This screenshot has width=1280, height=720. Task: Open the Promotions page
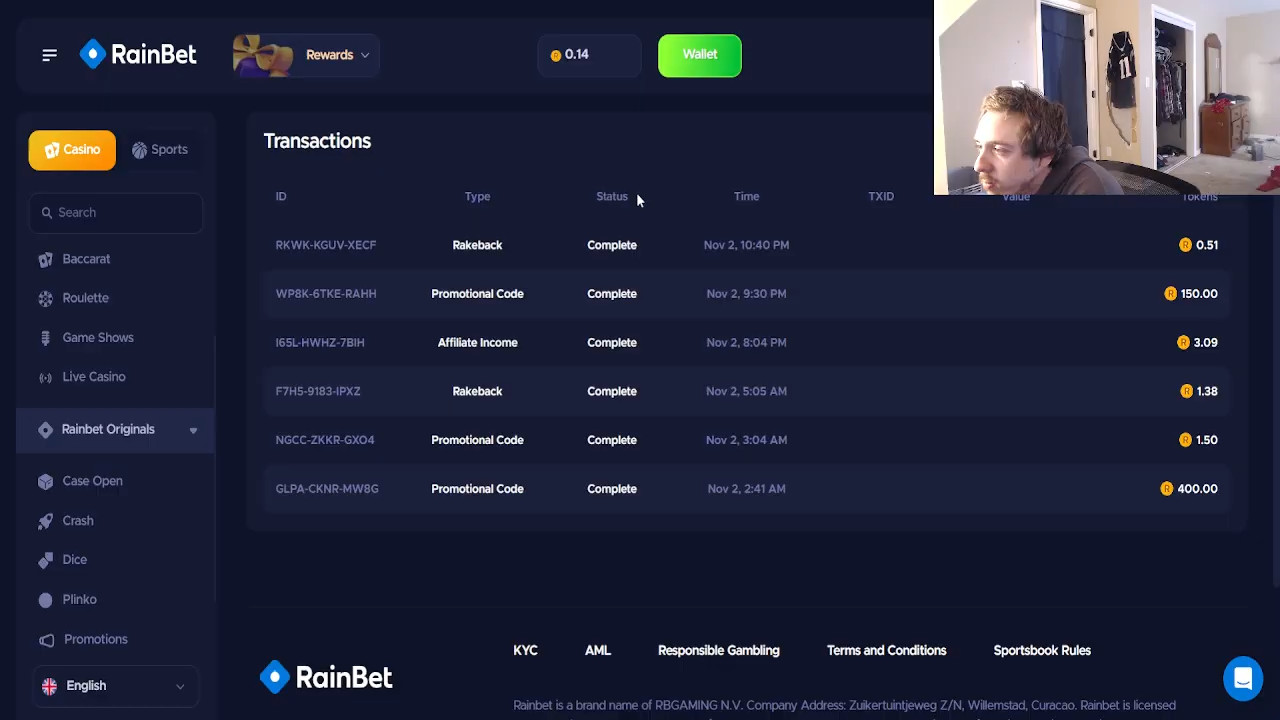click(95, 639)
